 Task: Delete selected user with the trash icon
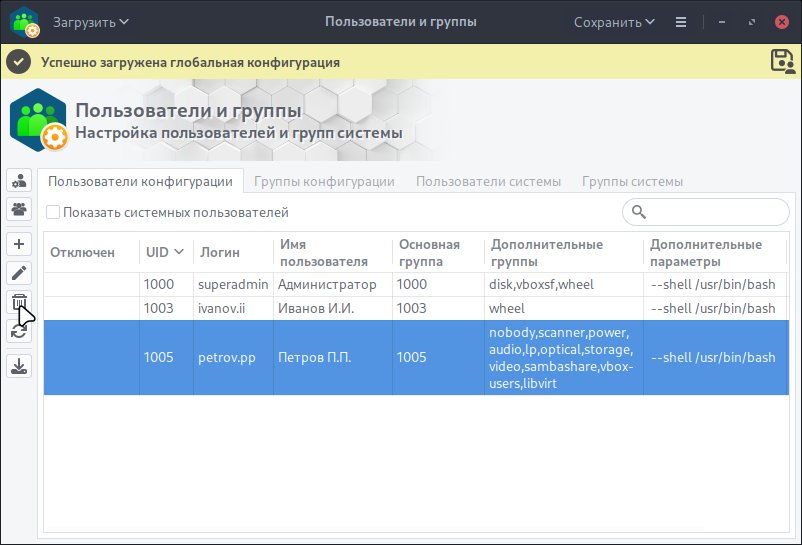click(x=19, y=302)
